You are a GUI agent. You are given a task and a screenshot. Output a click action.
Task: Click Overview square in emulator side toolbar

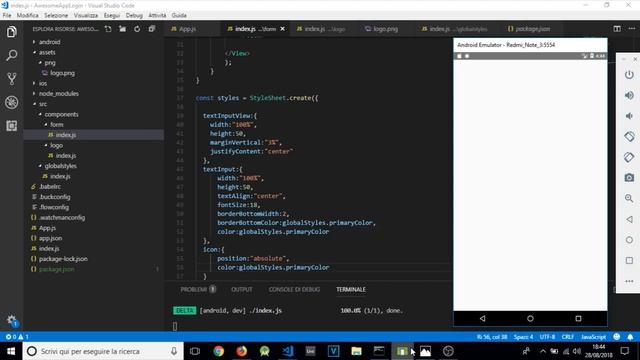pyautogui.click(x=629, y=260)
